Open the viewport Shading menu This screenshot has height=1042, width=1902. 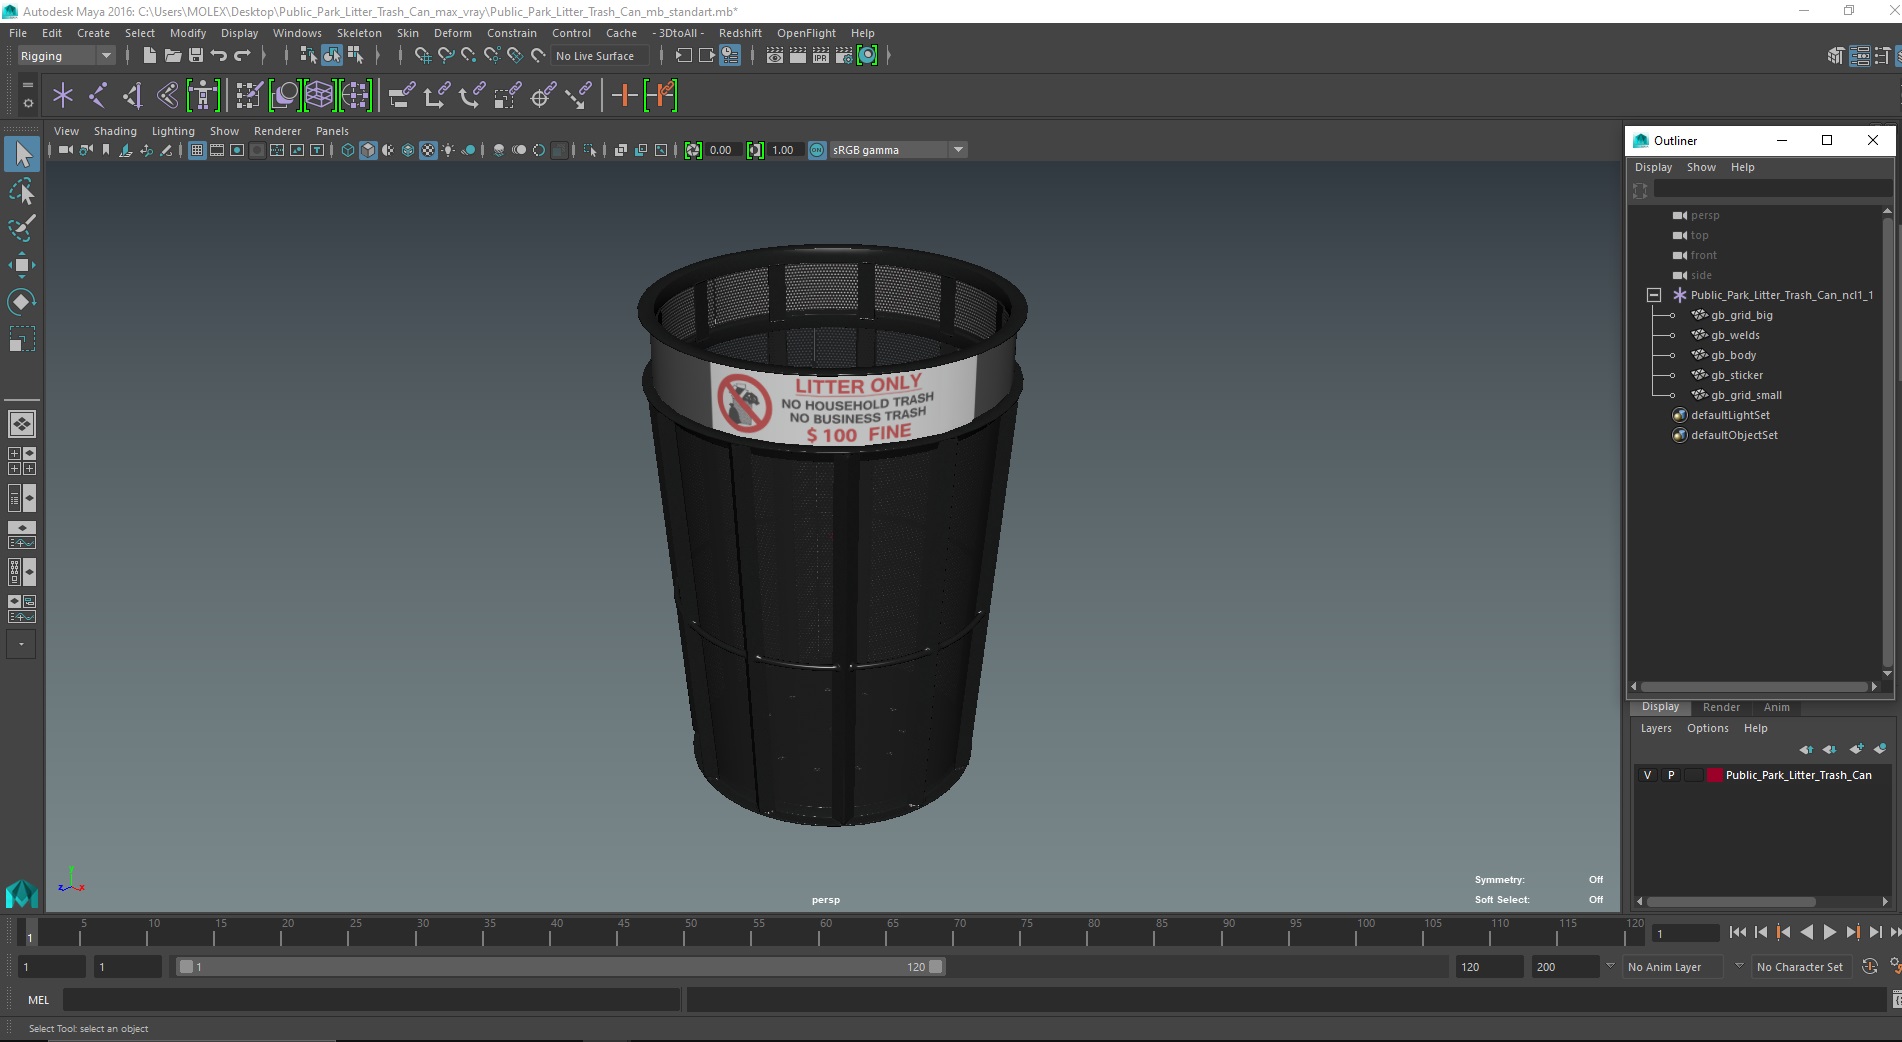115,131
